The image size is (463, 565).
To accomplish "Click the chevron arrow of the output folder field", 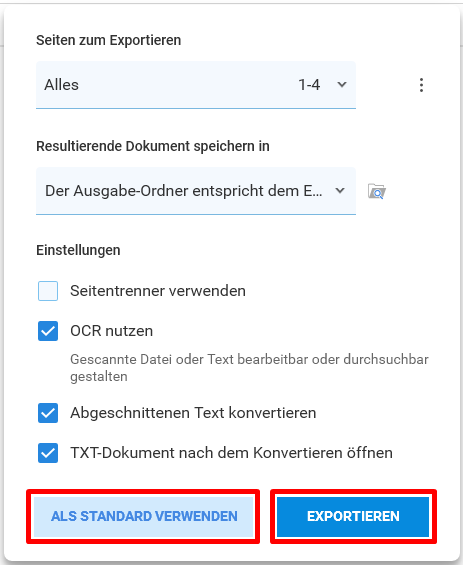I will (x=340, y=191).
